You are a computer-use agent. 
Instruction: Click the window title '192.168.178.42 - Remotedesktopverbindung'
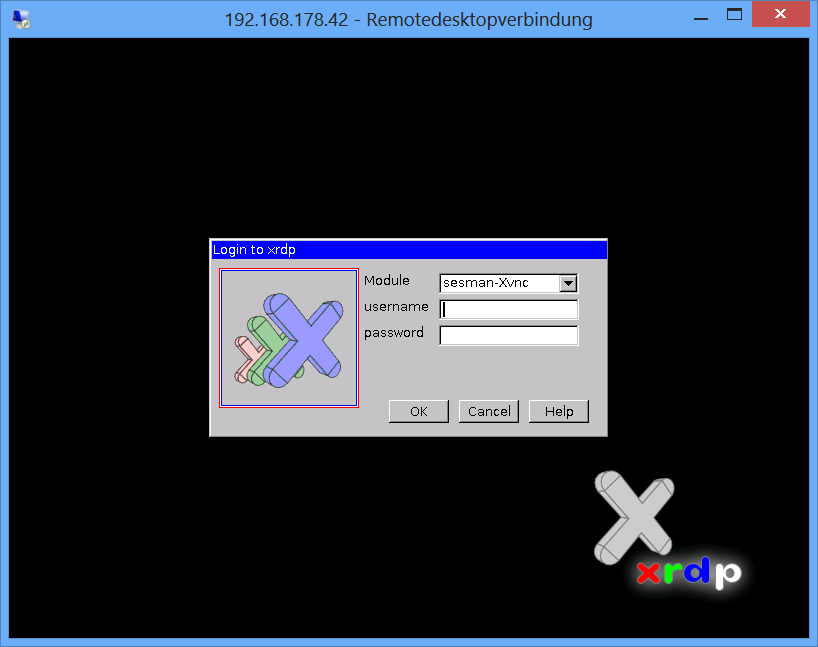point(408,20)
